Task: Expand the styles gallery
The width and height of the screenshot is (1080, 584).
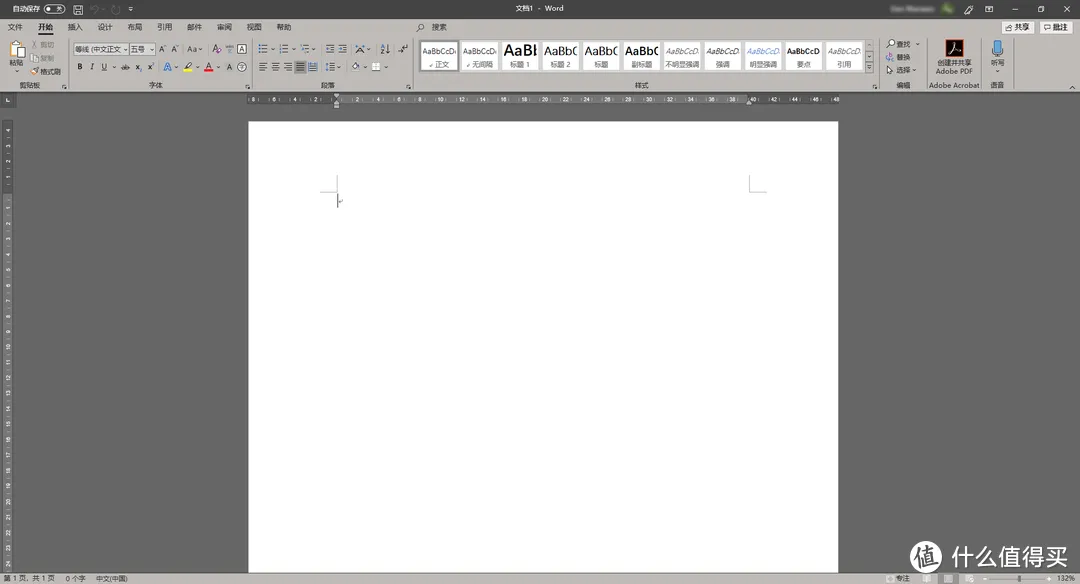Action: click(870, 68)
